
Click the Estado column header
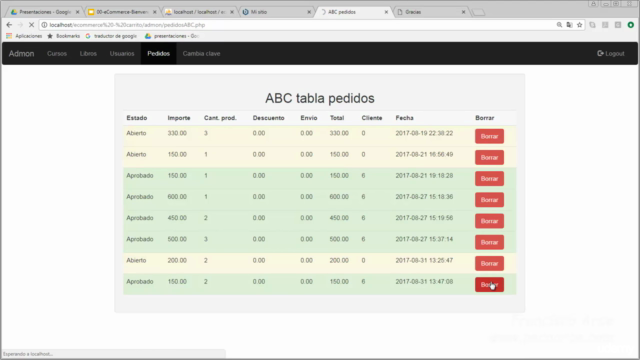coord(137,118)
